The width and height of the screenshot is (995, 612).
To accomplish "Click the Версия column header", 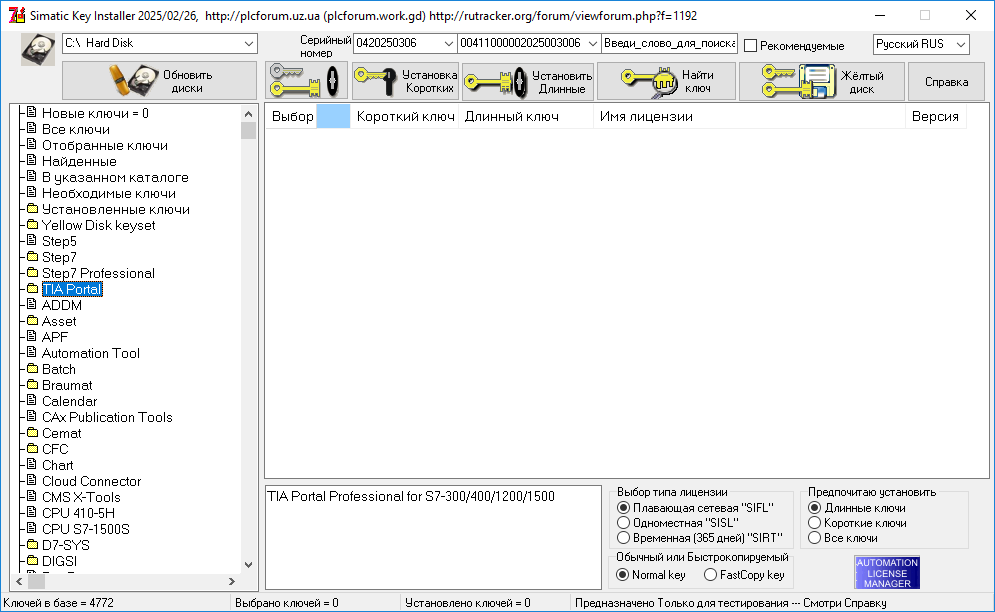I will click(935, 116).
